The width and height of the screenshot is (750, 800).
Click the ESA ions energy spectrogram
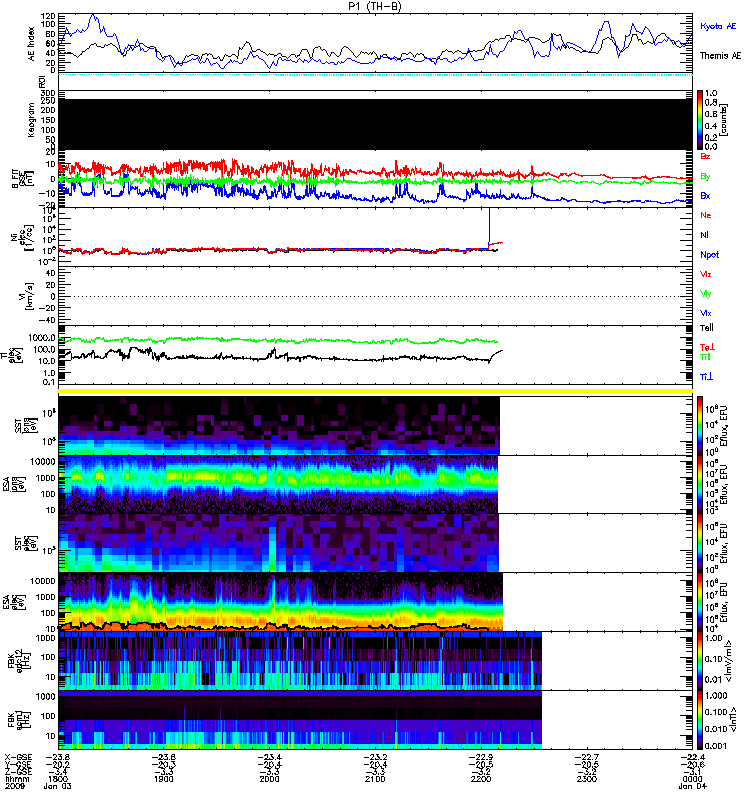(278, 484)
